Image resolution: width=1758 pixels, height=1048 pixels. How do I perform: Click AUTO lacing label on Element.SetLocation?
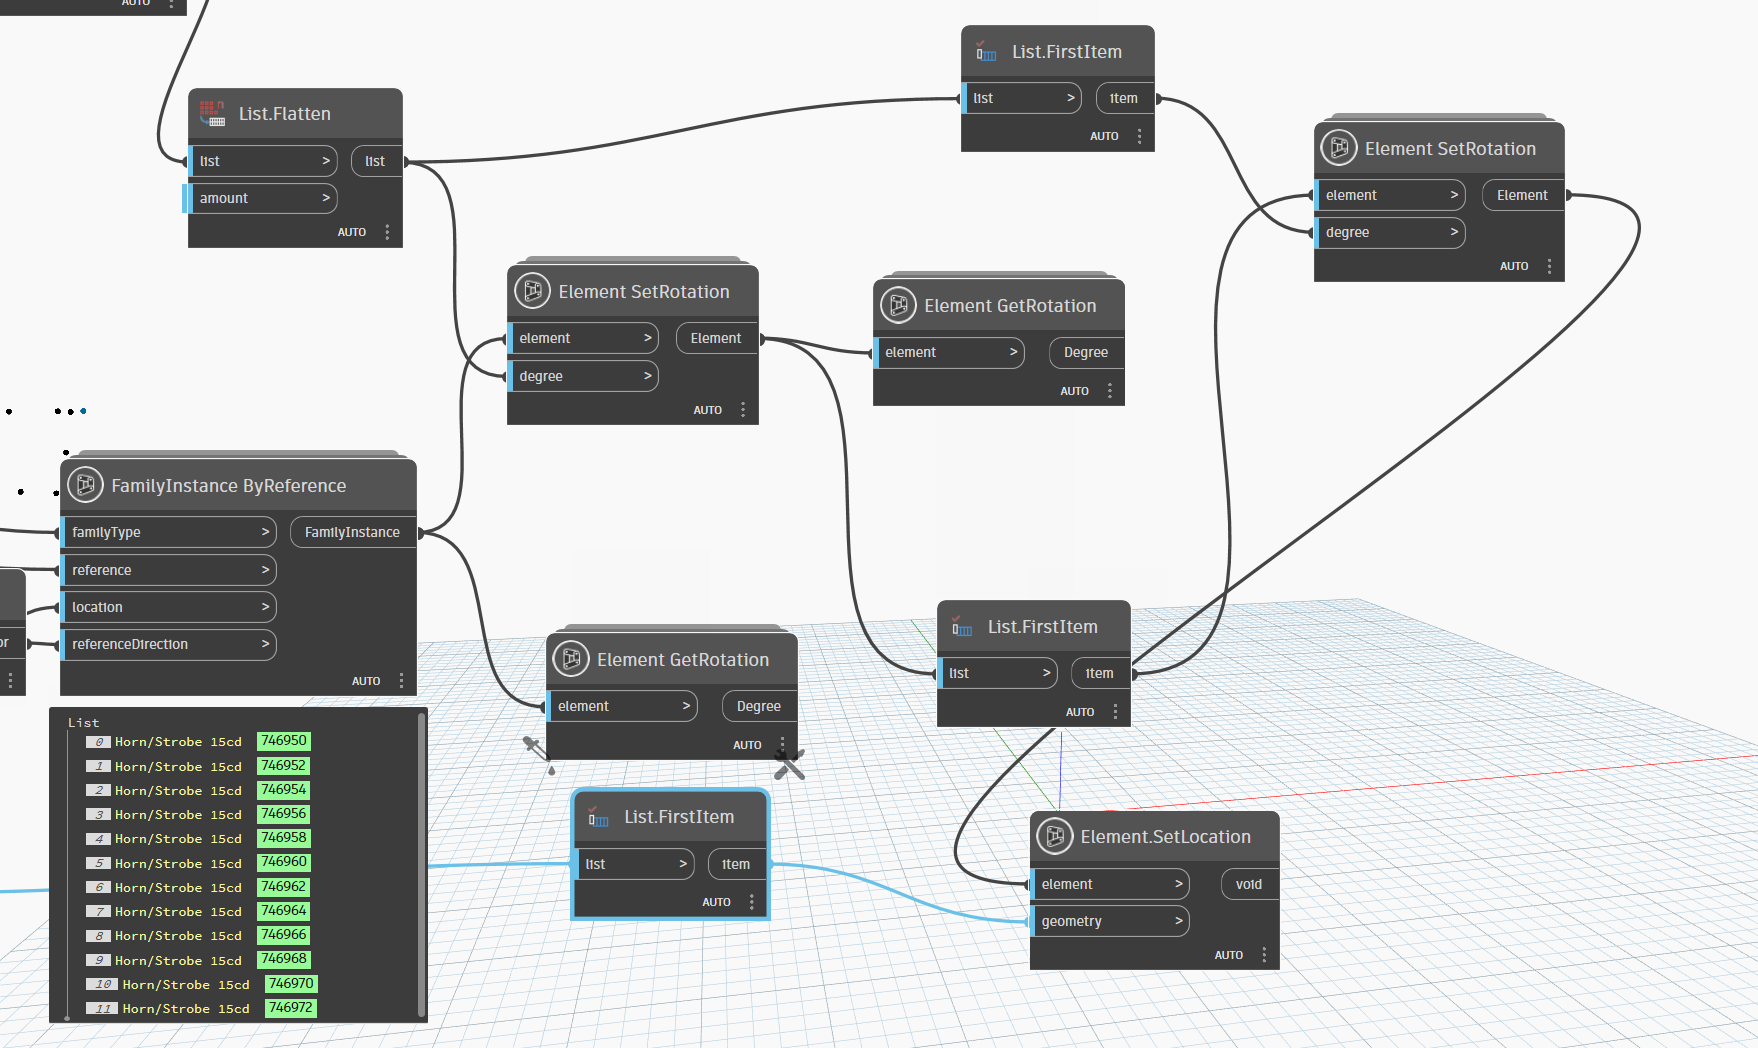click(x=1229, y=955)
